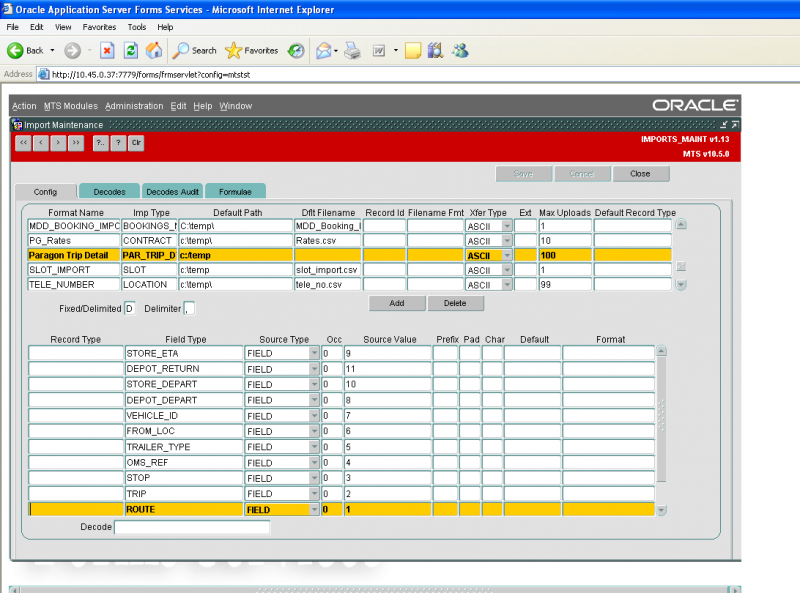Stop page loading with the red X icon
This screenshot has height=593, width=800.
[x=107, y=51]
